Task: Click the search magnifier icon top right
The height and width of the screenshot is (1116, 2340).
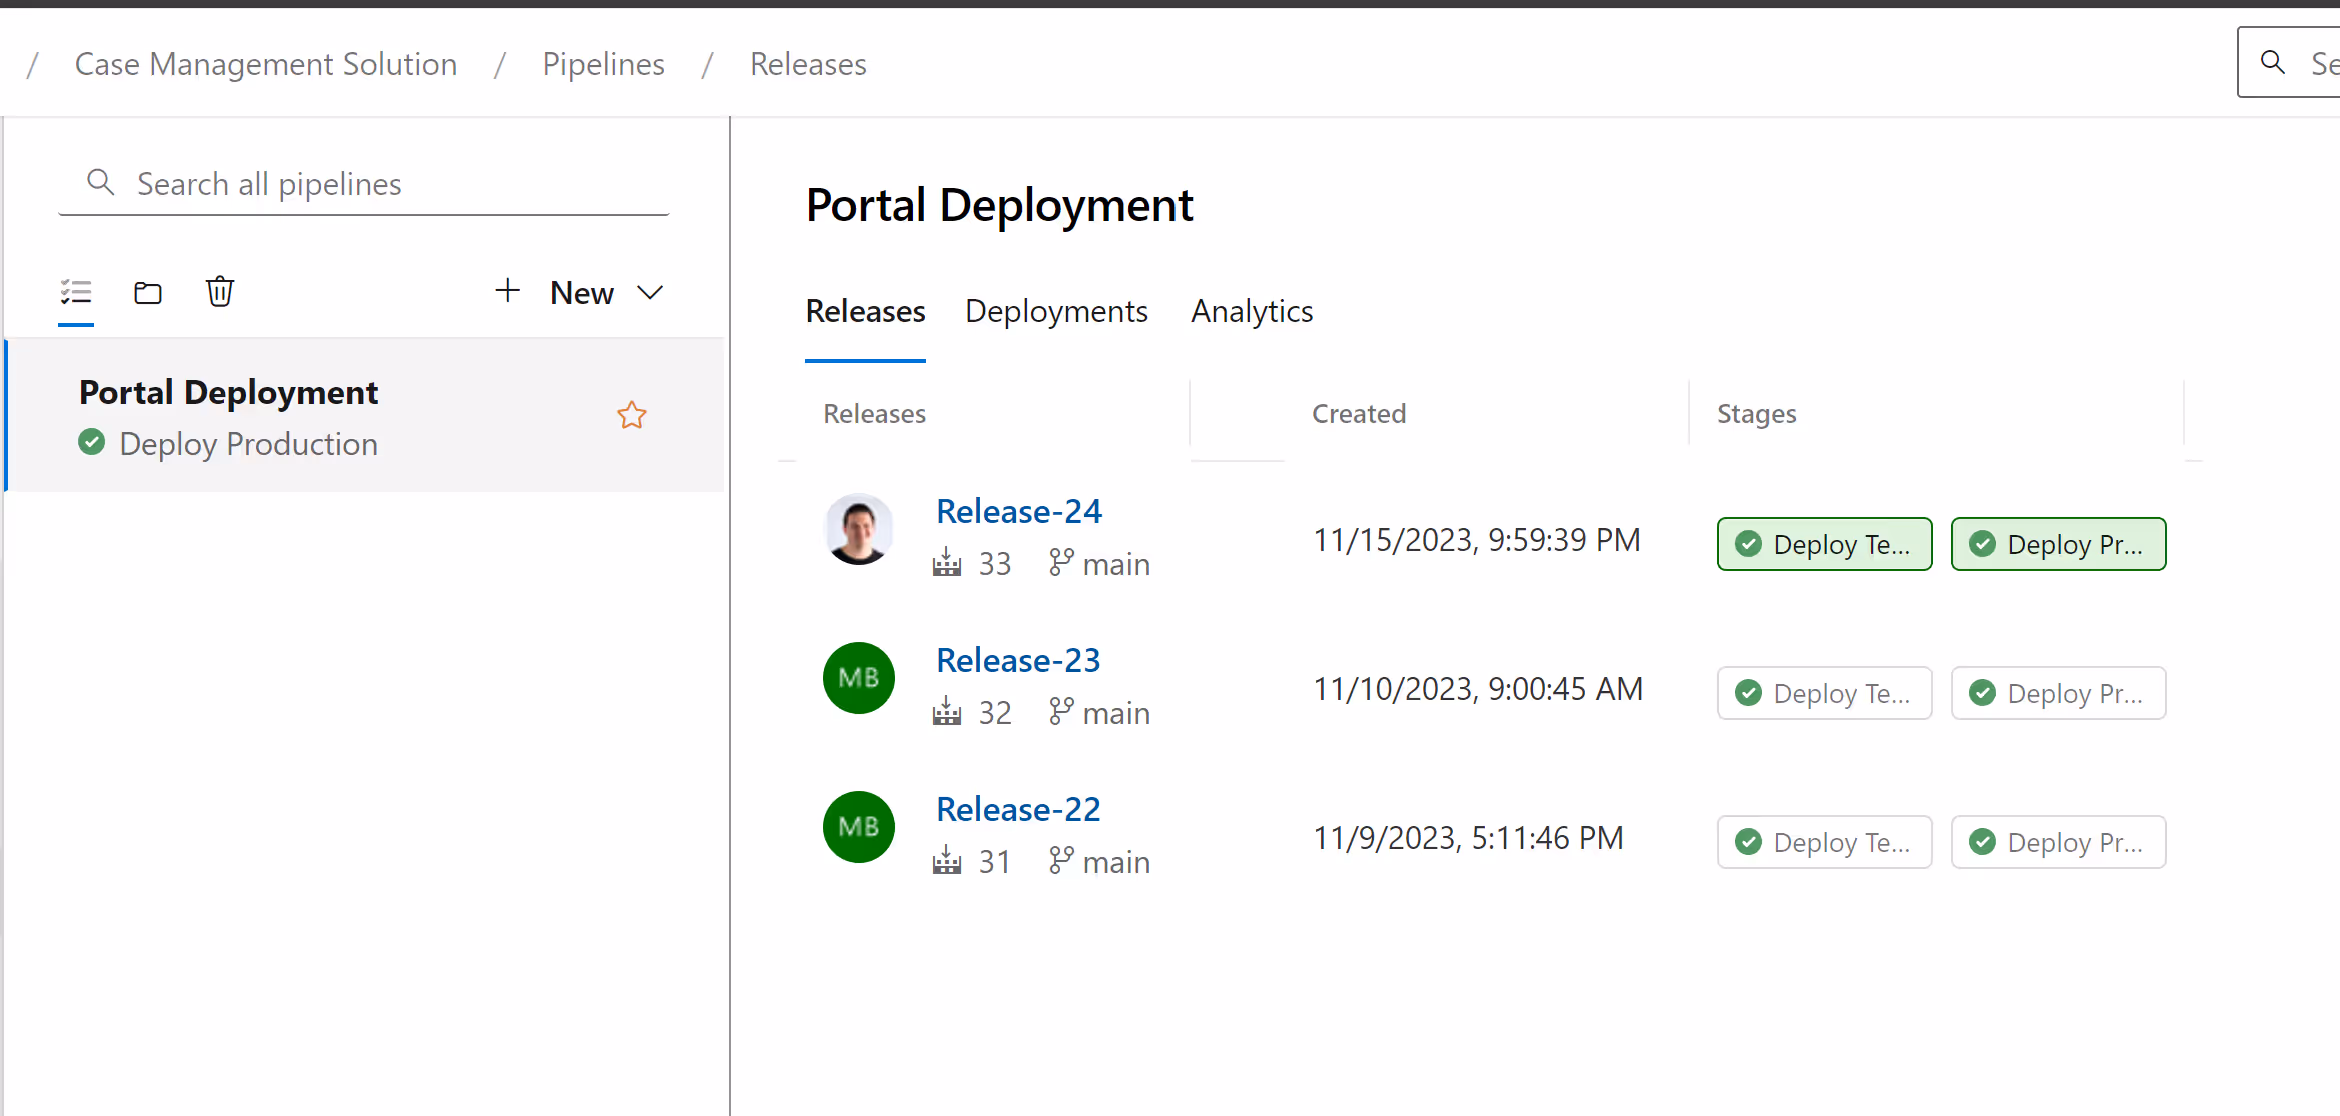Action: (x=2273, y=62)
